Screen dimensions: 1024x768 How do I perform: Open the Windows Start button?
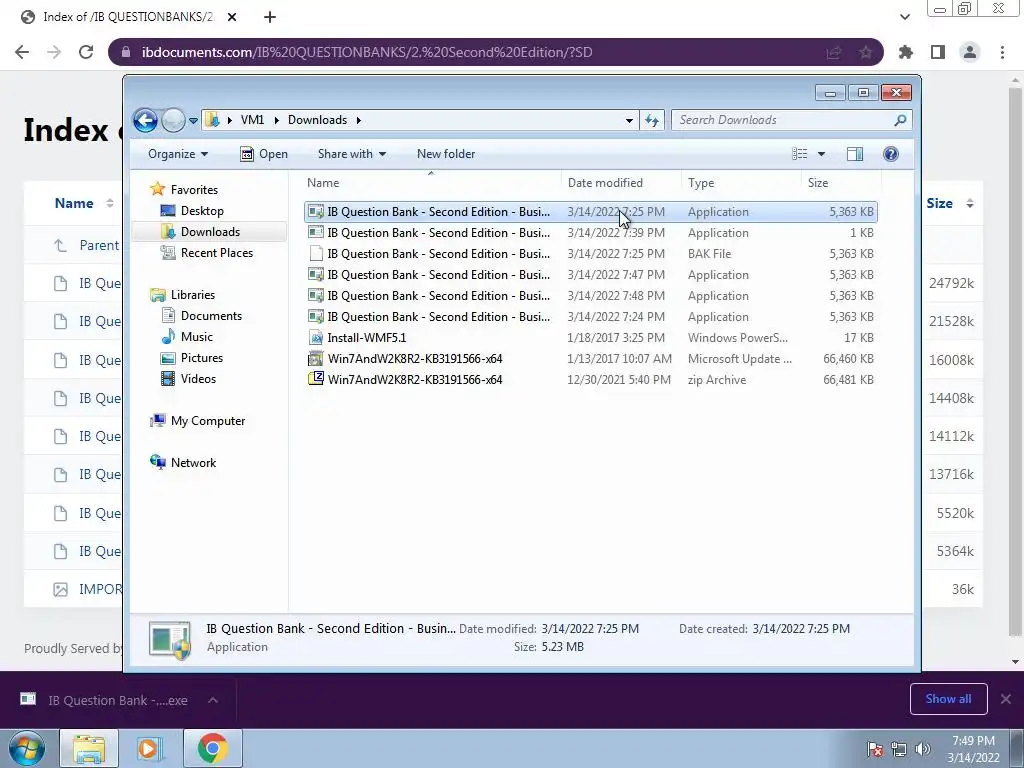coord(26,748)
